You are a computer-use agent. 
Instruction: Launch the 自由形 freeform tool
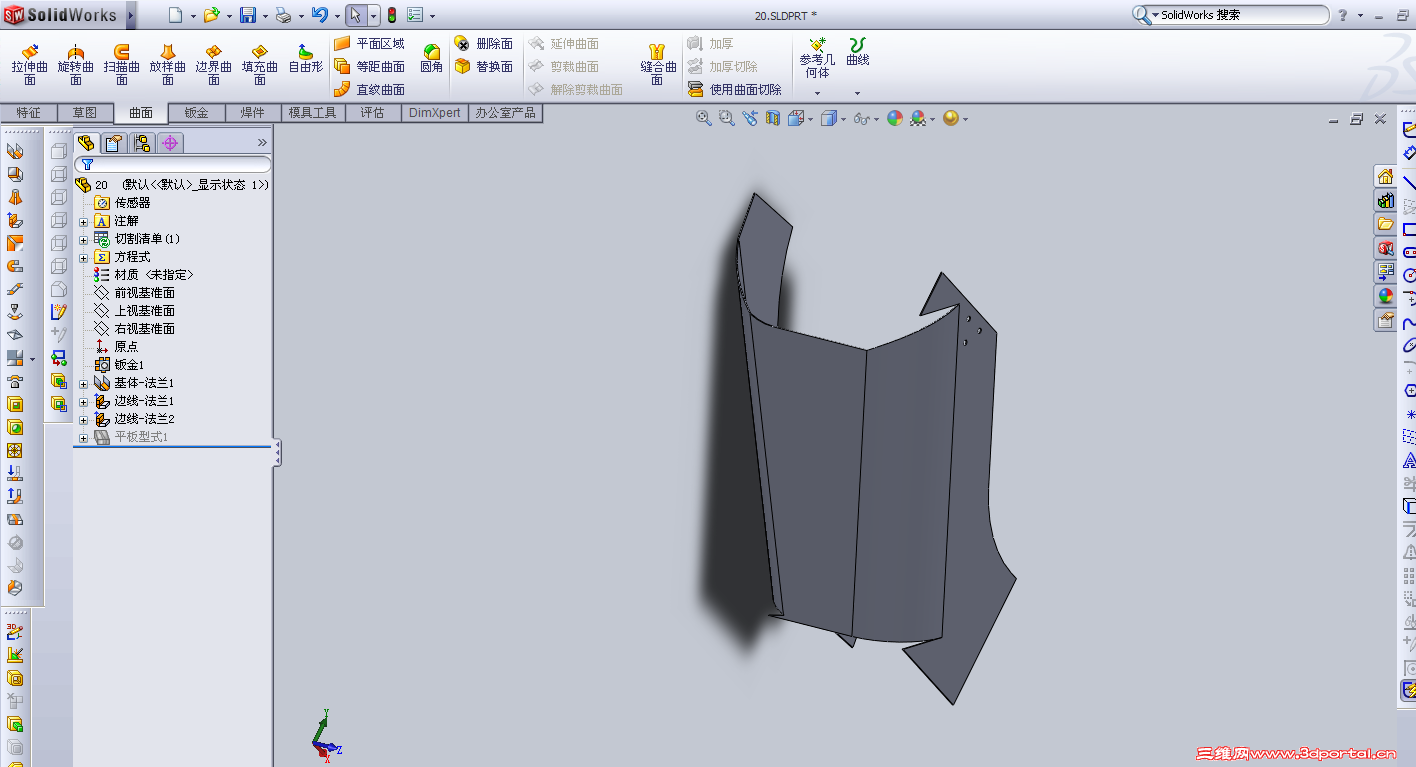tap(305, 59)
